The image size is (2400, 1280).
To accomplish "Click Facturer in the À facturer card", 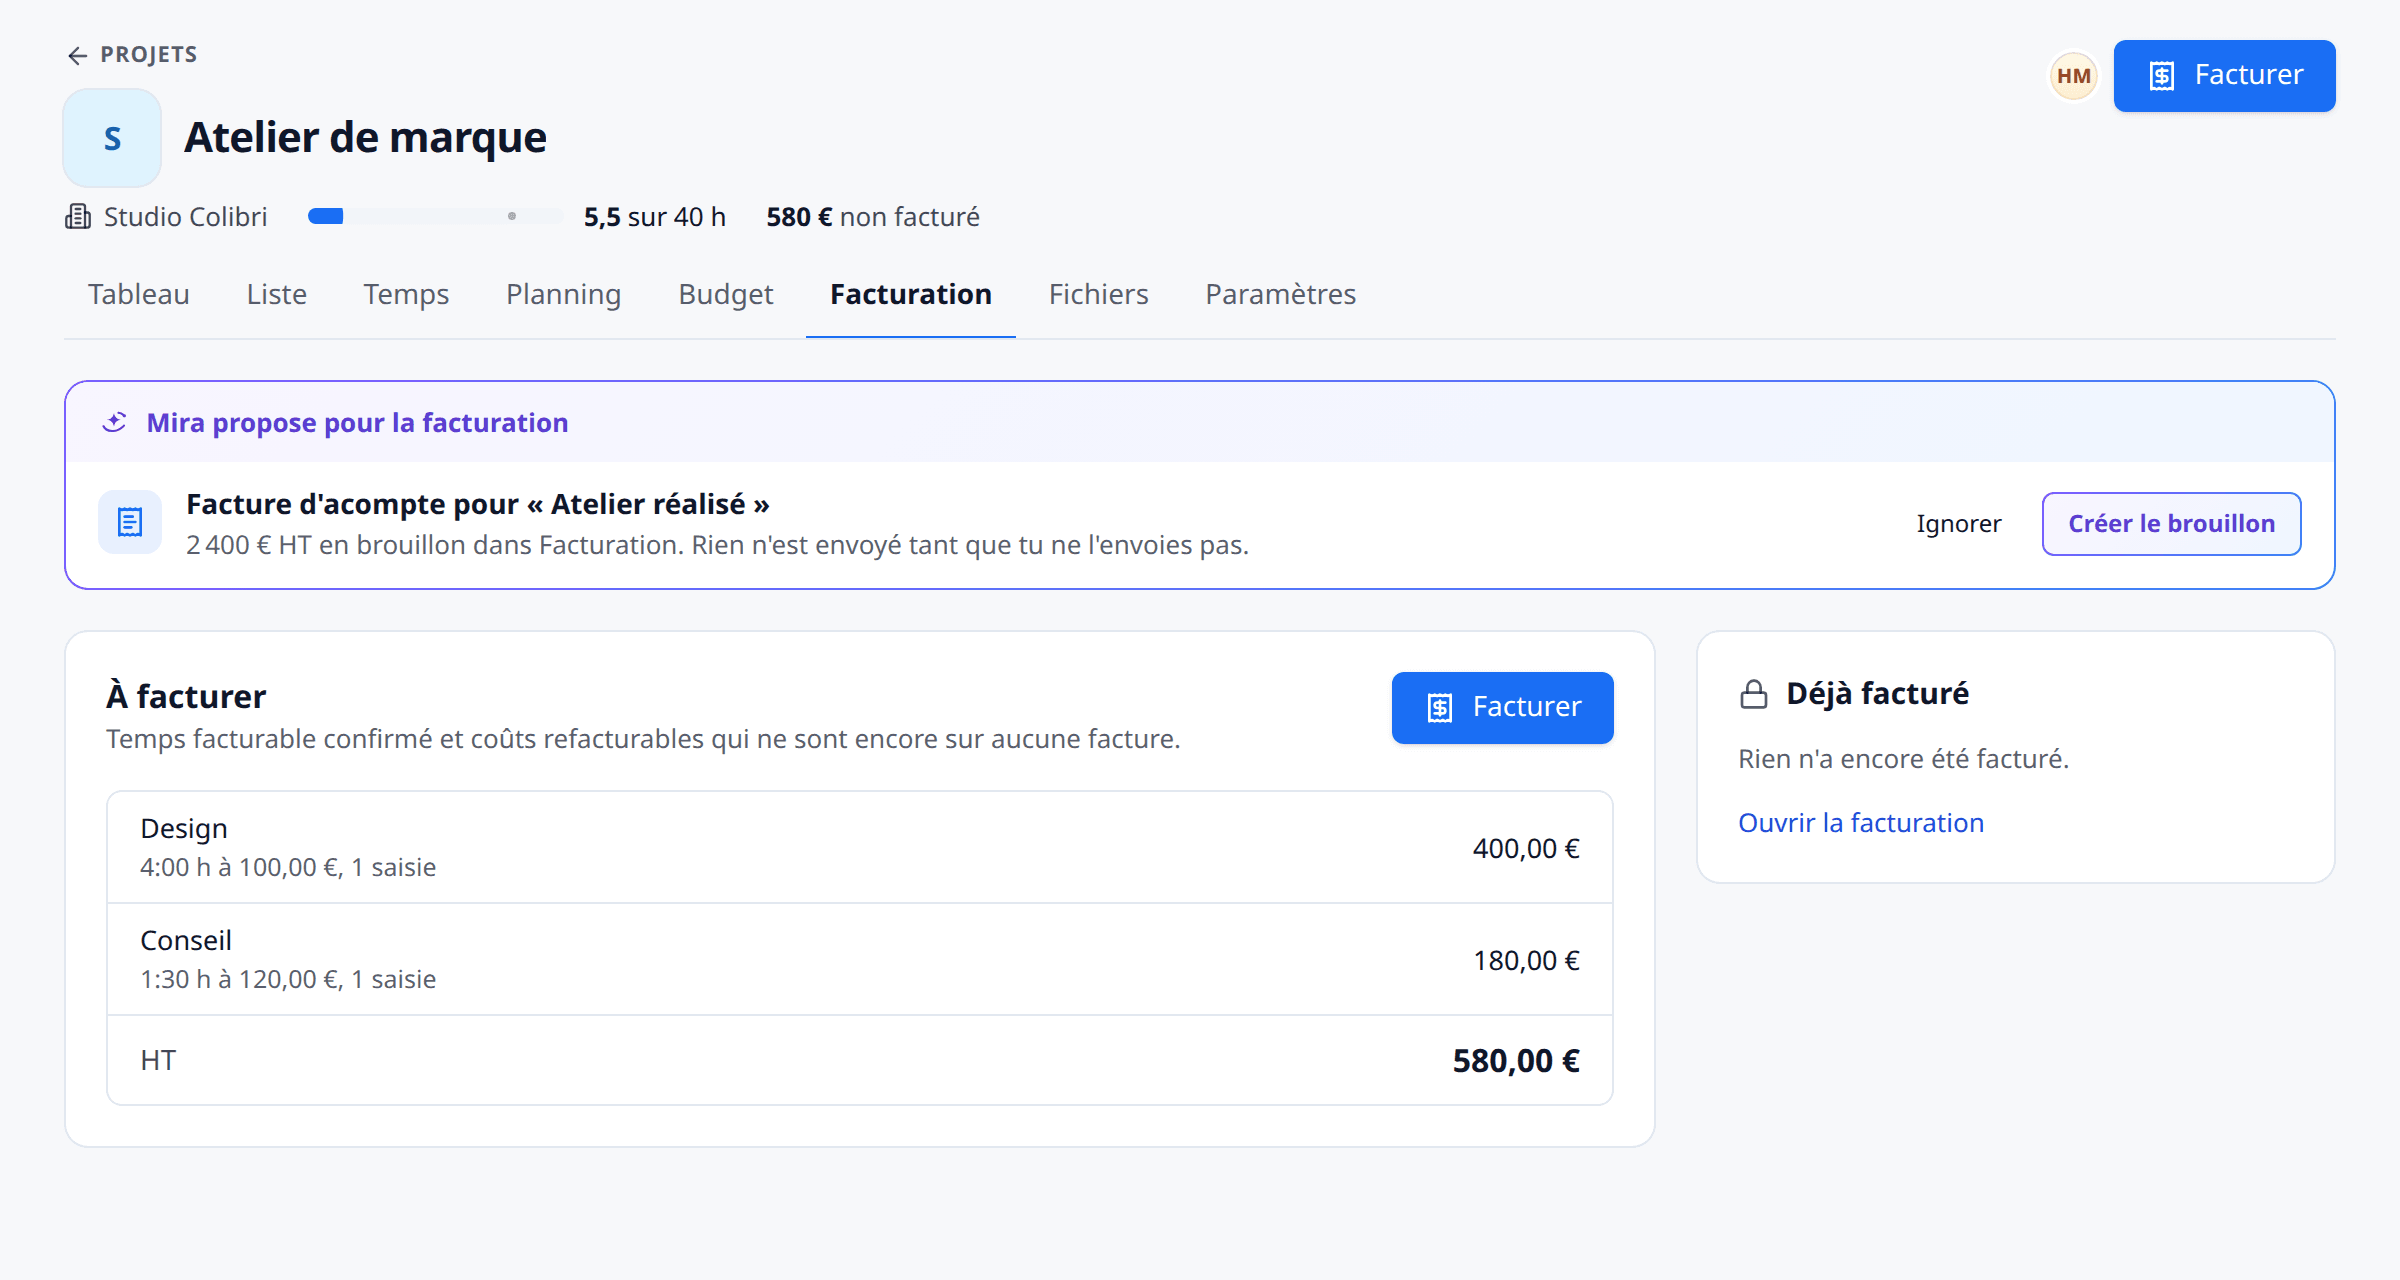I will tap(1502, 708).
